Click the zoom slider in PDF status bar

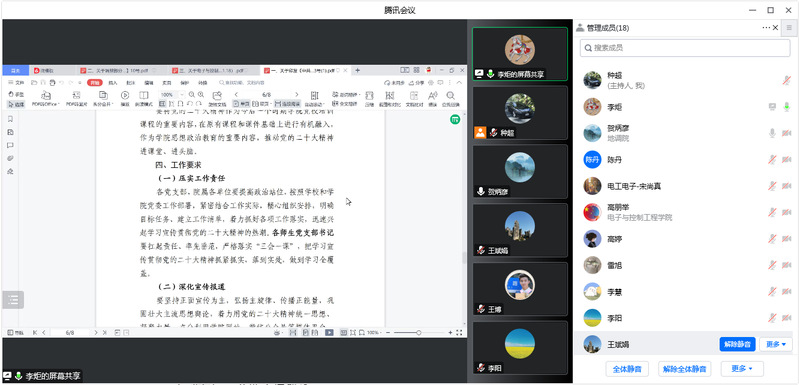(418, 333)
